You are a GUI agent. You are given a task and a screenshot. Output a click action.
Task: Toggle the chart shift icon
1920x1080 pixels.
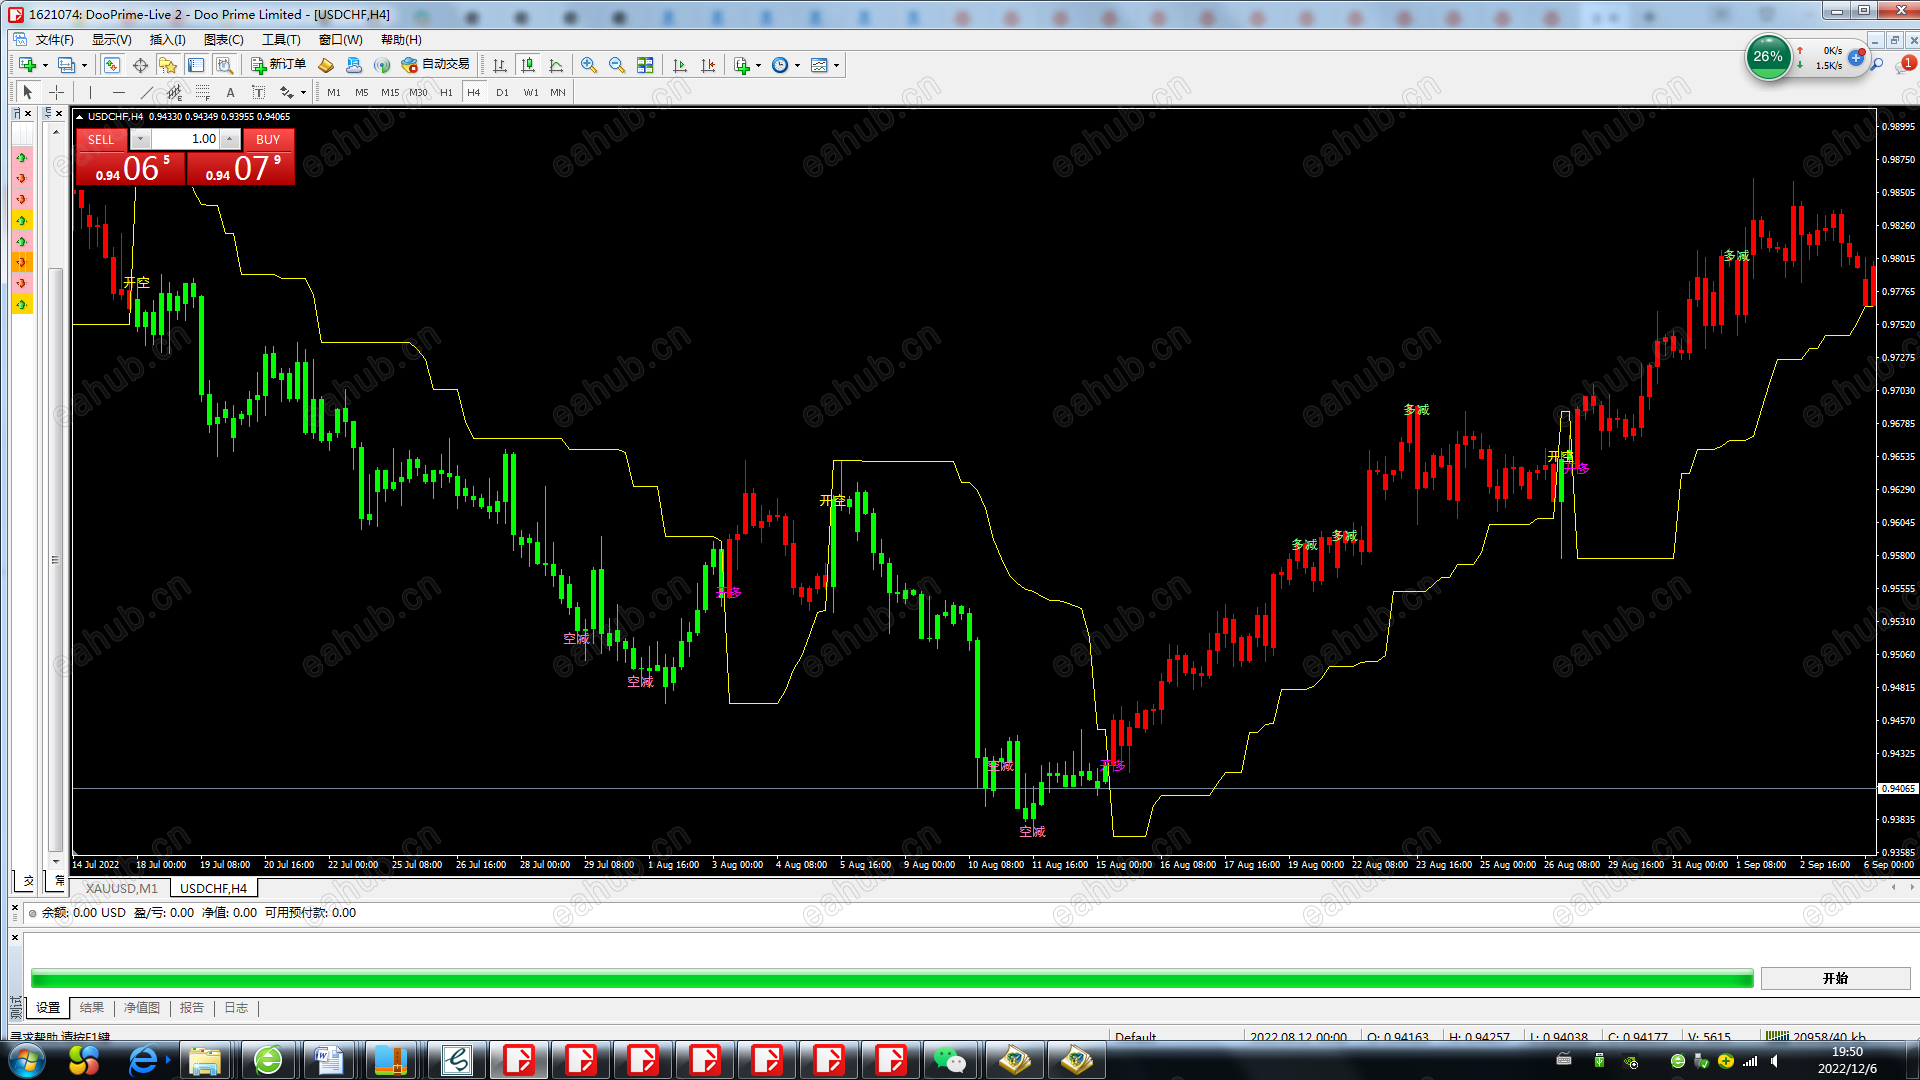[708, 65]
